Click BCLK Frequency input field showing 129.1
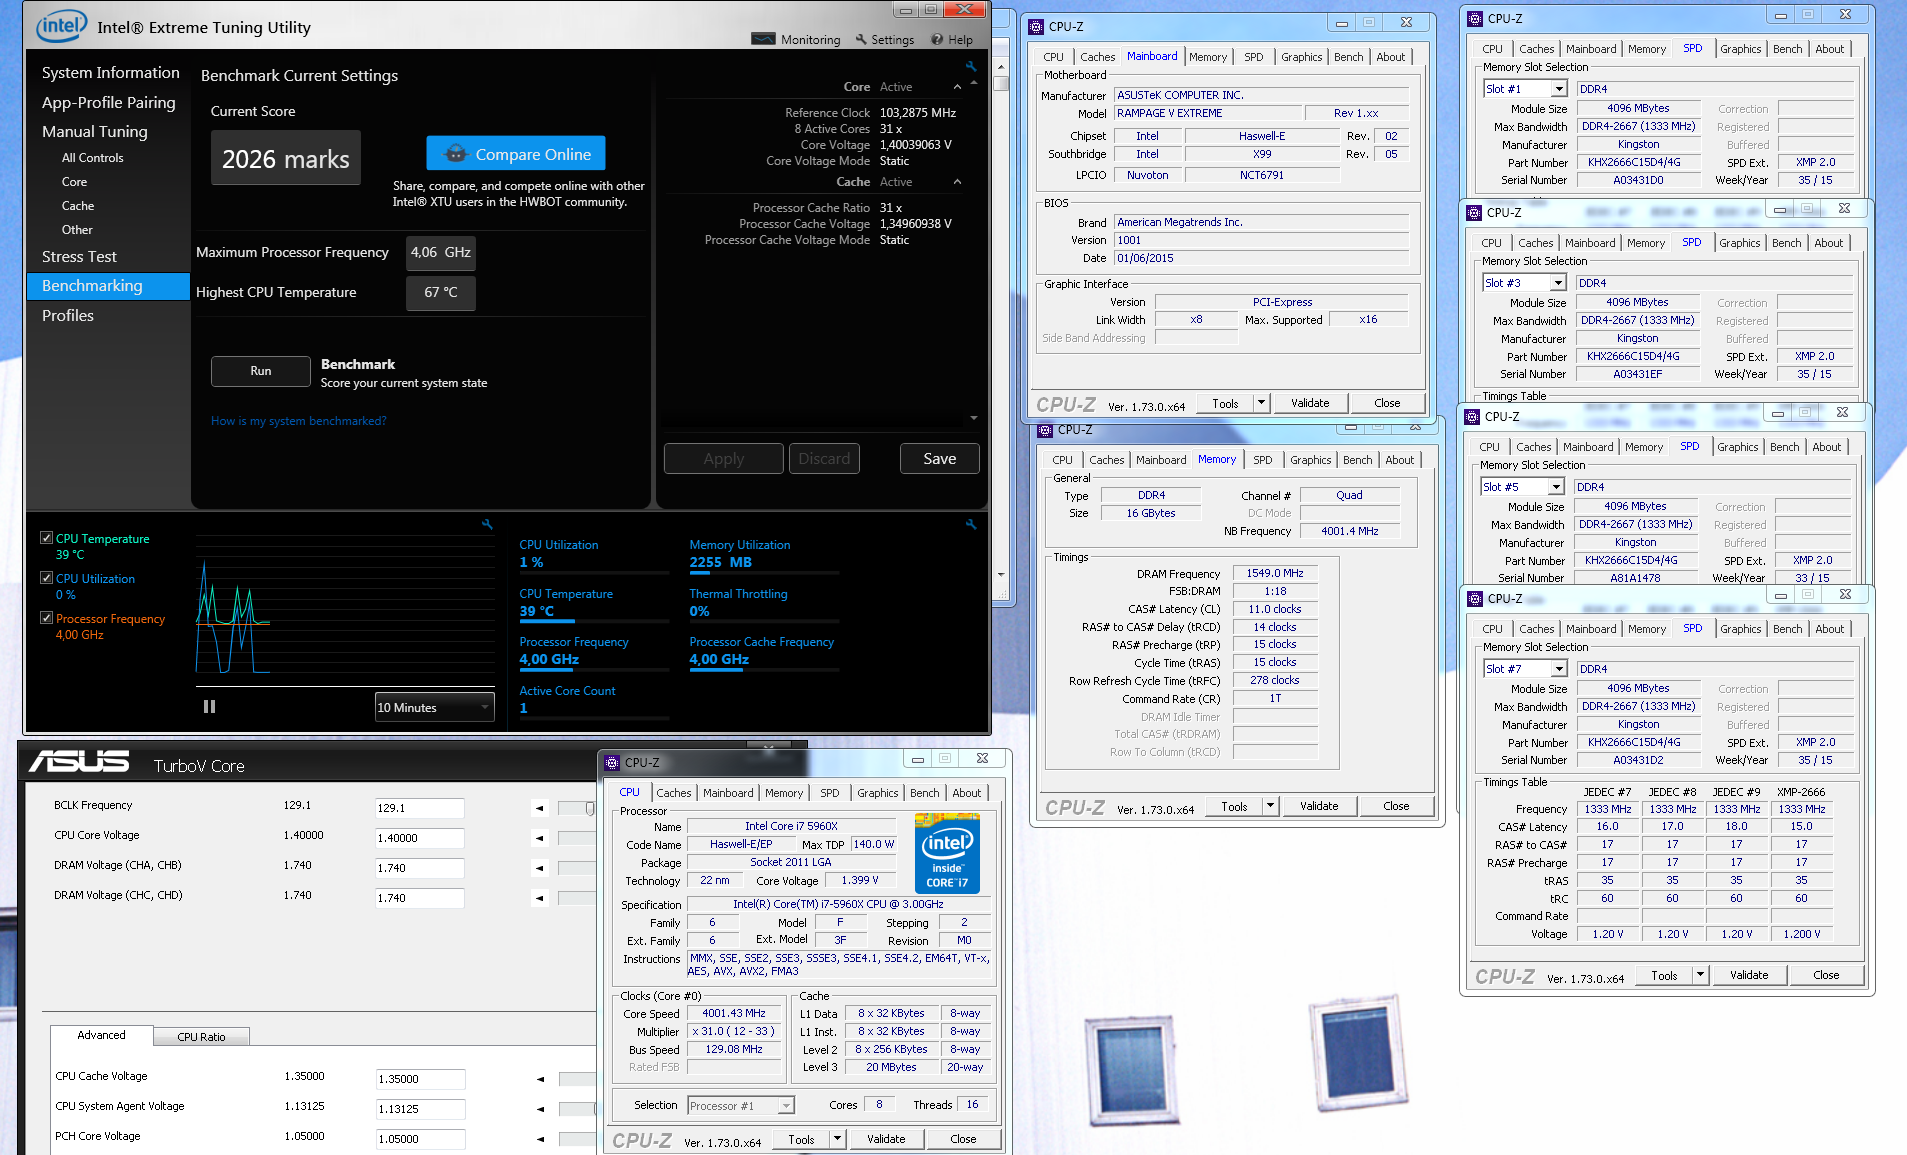Image resolution: width=1907 pixels, height=1155 pixels. 420,808
